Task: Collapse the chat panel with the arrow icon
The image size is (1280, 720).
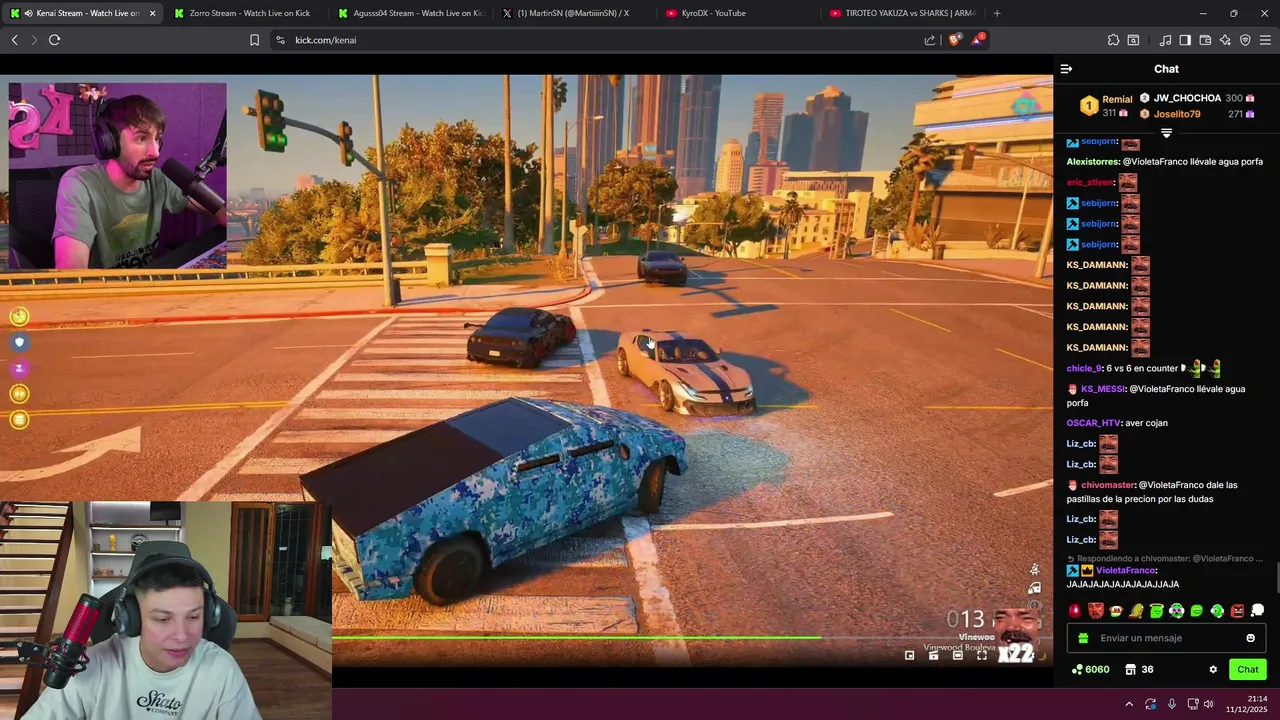Action: (x=1066, y=69)
